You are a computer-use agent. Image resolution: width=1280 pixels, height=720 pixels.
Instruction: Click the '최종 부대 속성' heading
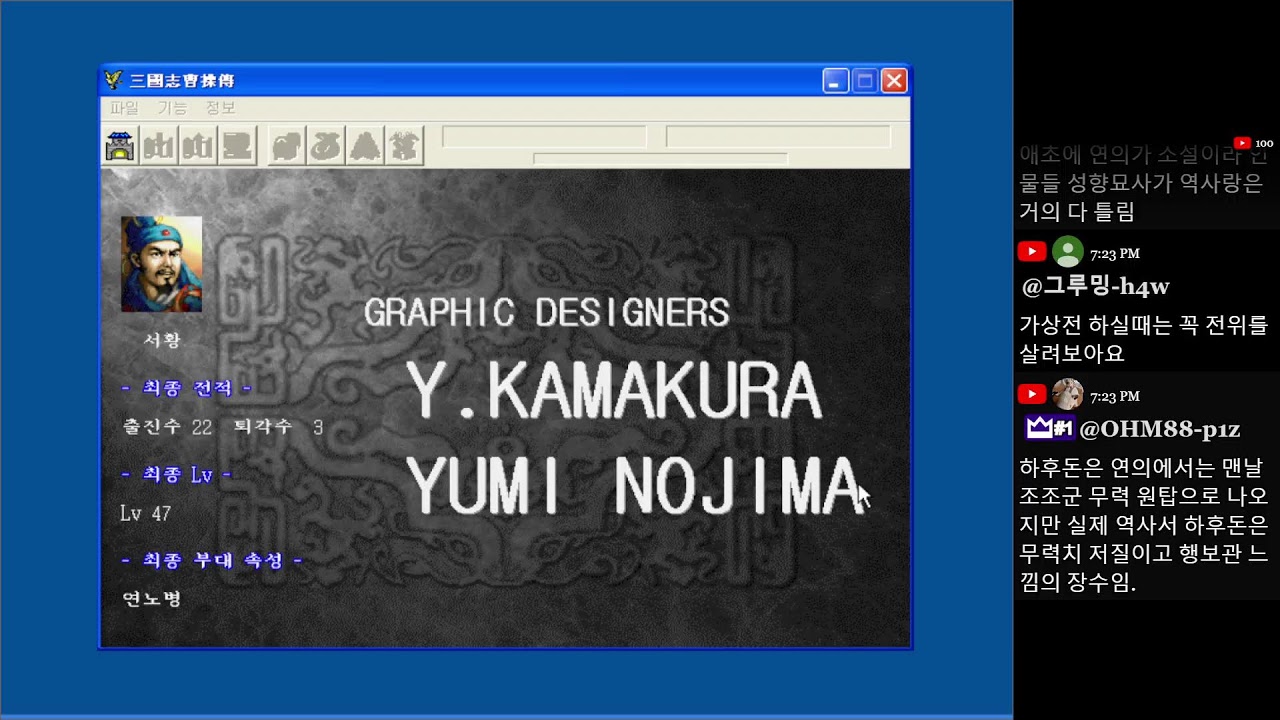(x=212, y=561)
